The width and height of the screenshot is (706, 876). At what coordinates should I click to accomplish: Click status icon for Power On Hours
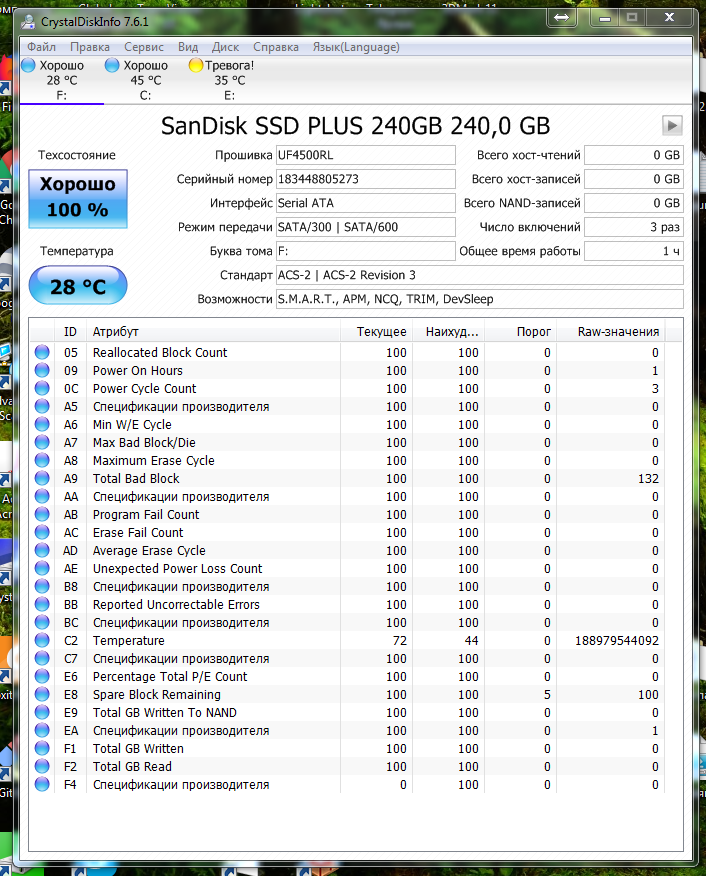click(42, 370)
